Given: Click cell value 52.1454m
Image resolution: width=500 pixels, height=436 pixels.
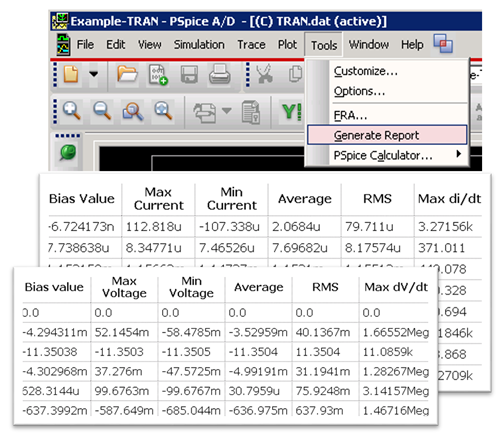Looking at the screenshot, I should (122, 332).
